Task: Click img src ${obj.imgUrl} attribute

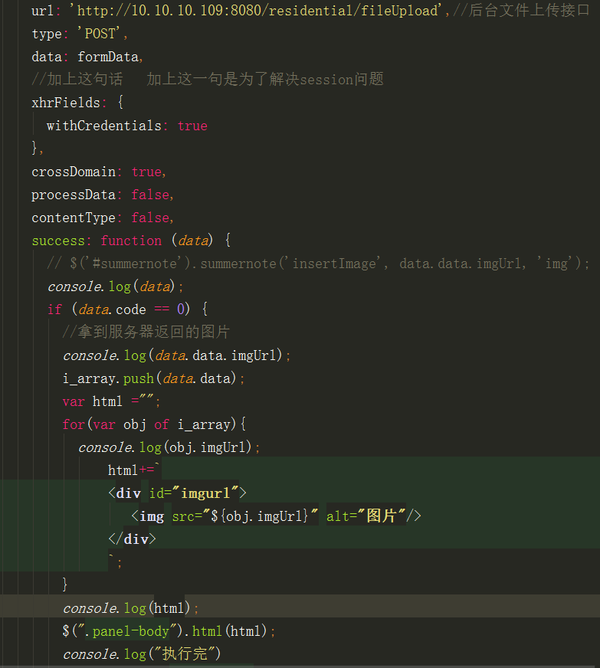Action: pos(245,516)
